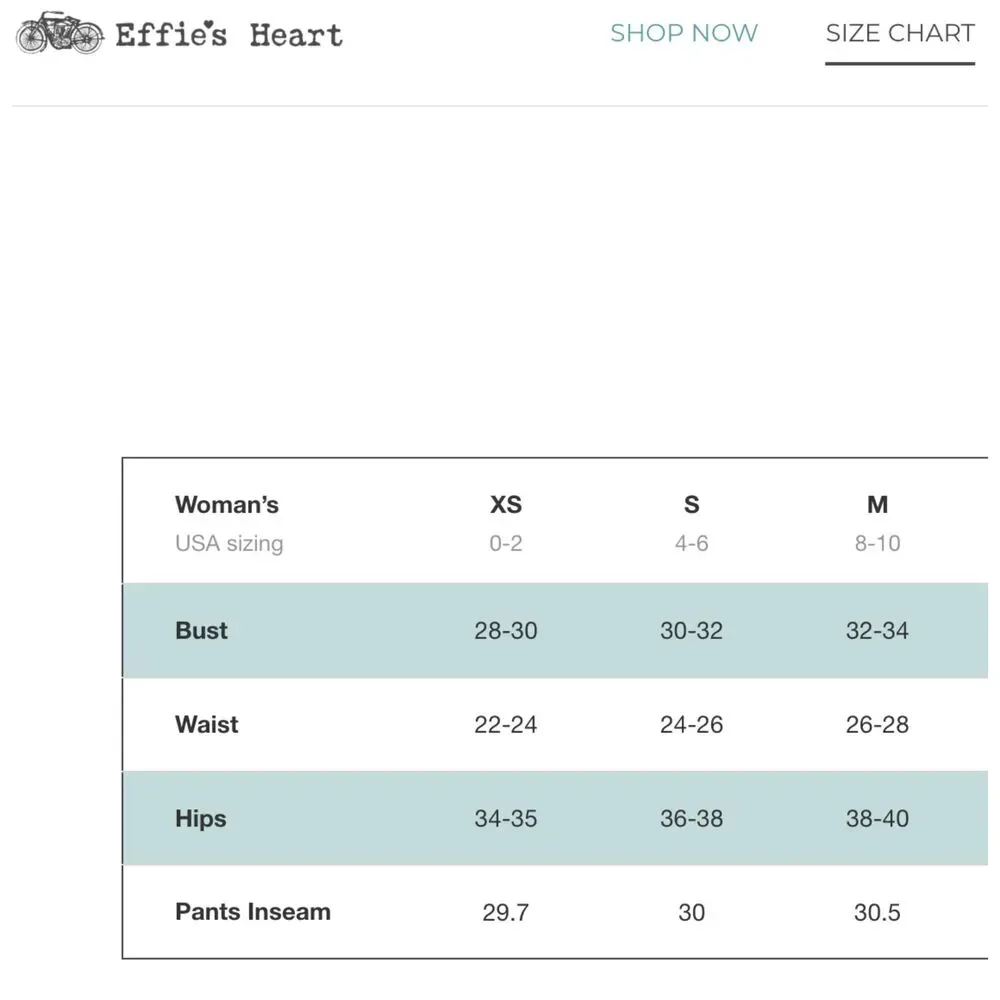Click the USA sizing label
Image resolution: width=1000 pixels, height=1000 pixels.
click(x=229, y=544)
